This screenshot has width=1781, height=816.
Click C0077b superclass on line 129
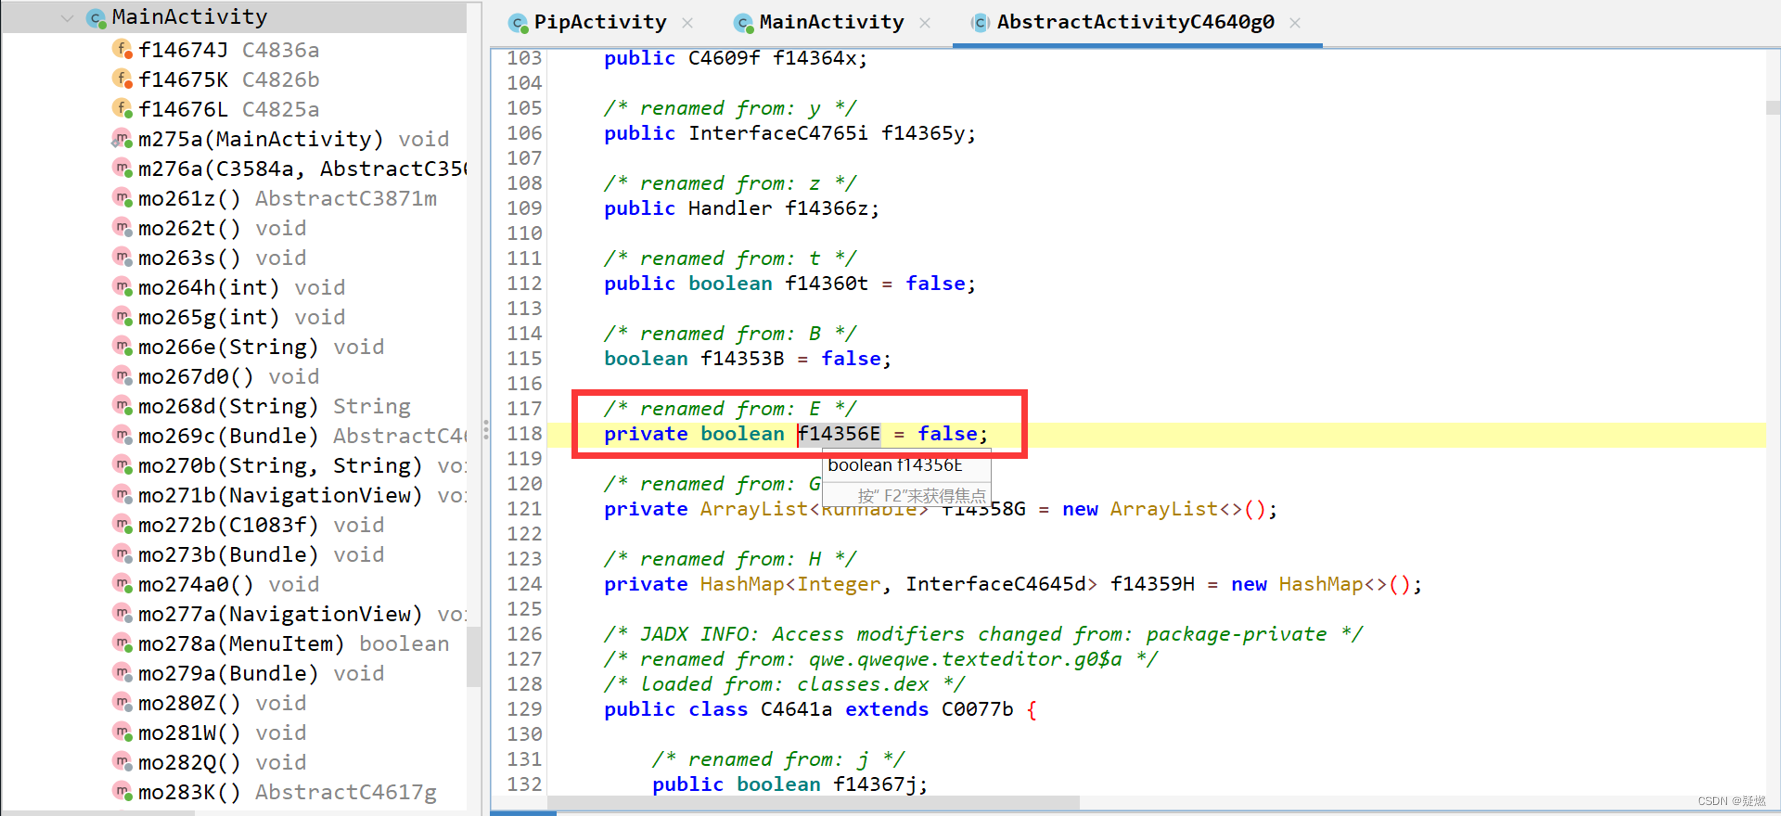(977, 709)
